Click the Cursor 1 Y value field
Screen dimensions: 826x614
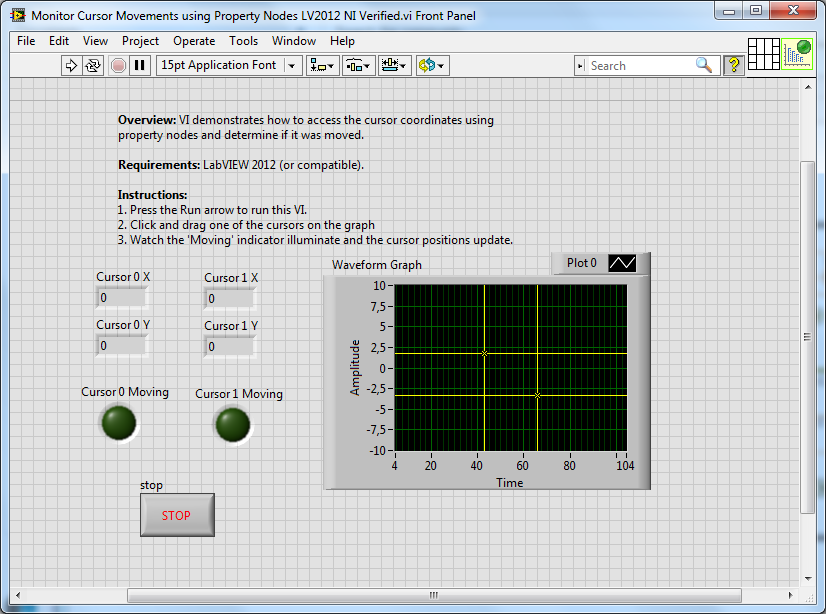pyautogui.click(x=230, y=346)
